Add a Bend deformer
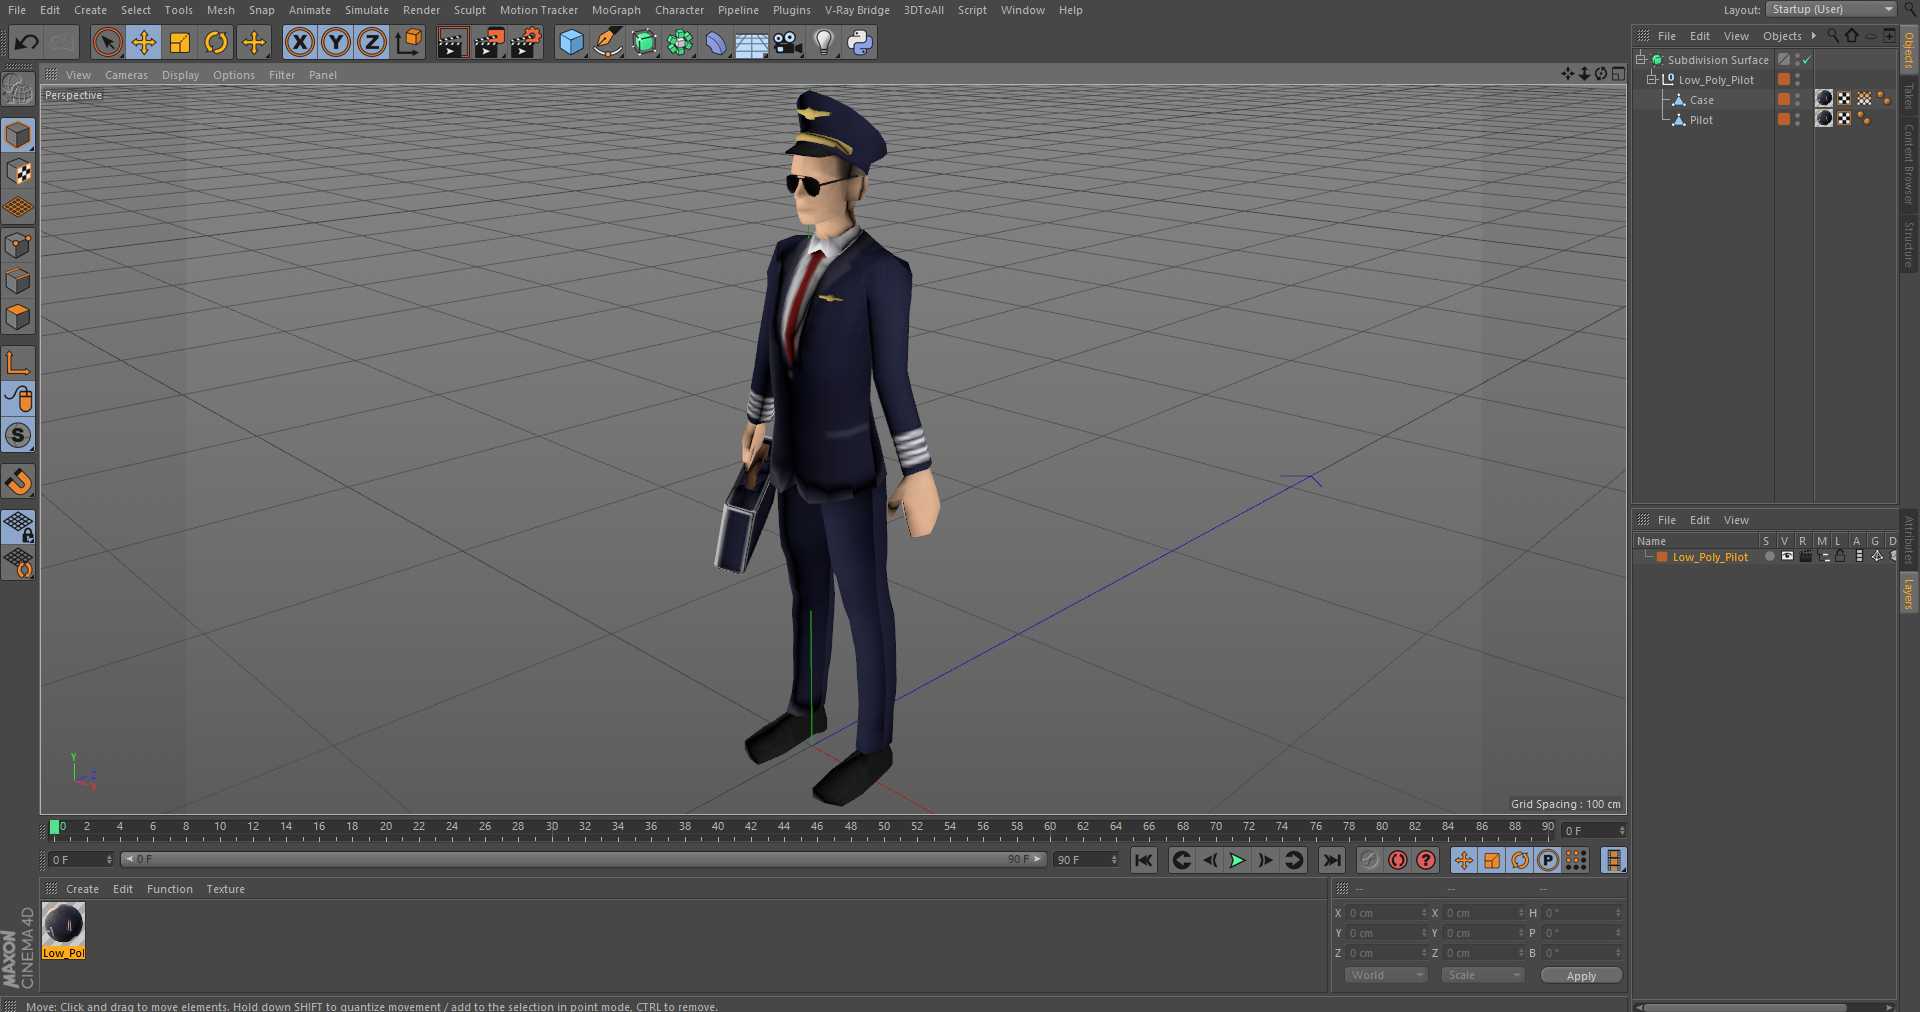 (x=716, y=42)
